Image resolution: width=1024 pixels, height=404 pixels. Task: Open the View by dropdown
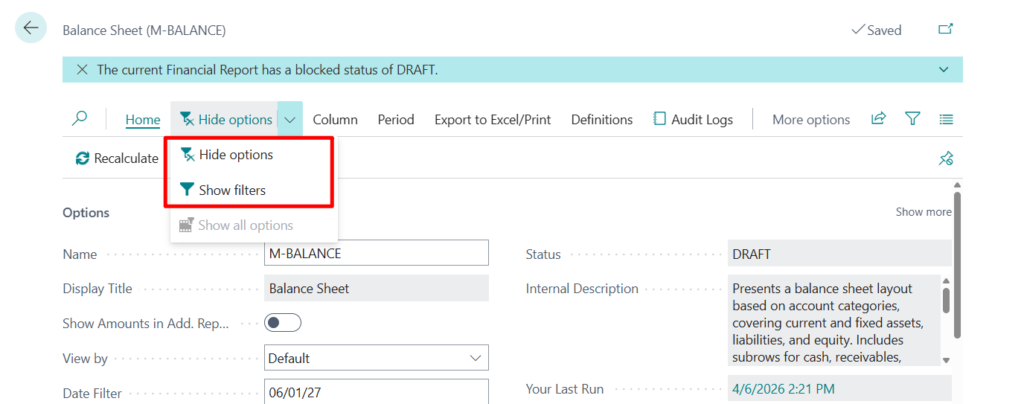[377, 358]
